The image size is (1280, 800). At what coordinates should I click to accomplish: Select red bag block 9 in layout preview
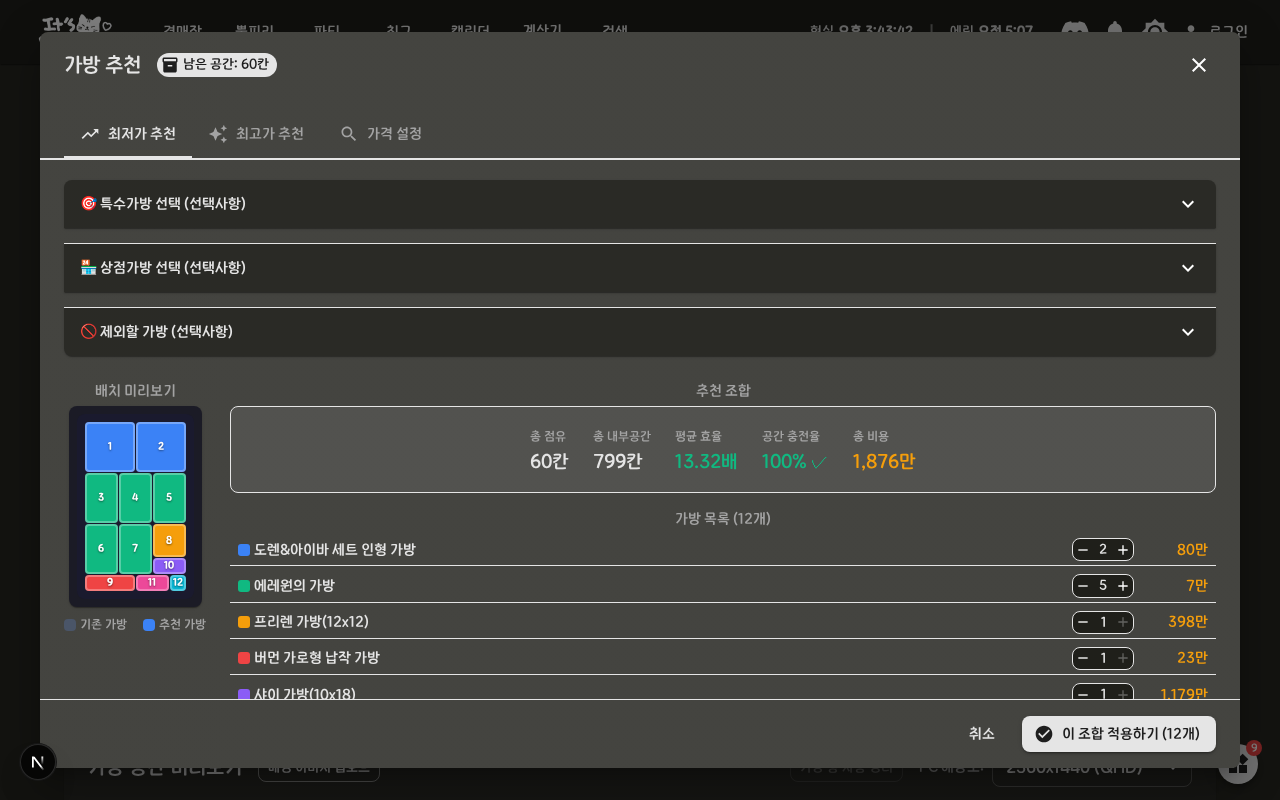point(110,583)
